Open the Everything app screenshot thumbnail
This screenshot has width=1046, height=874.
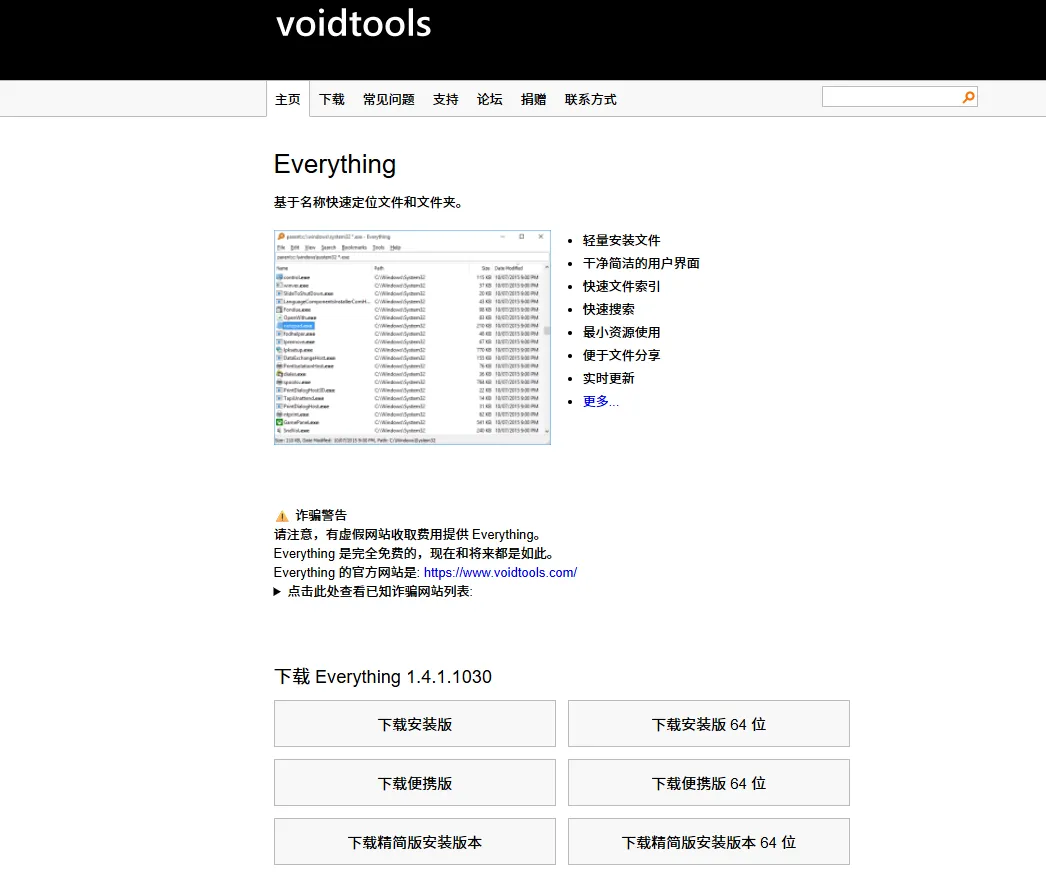(x=412, y=337)
